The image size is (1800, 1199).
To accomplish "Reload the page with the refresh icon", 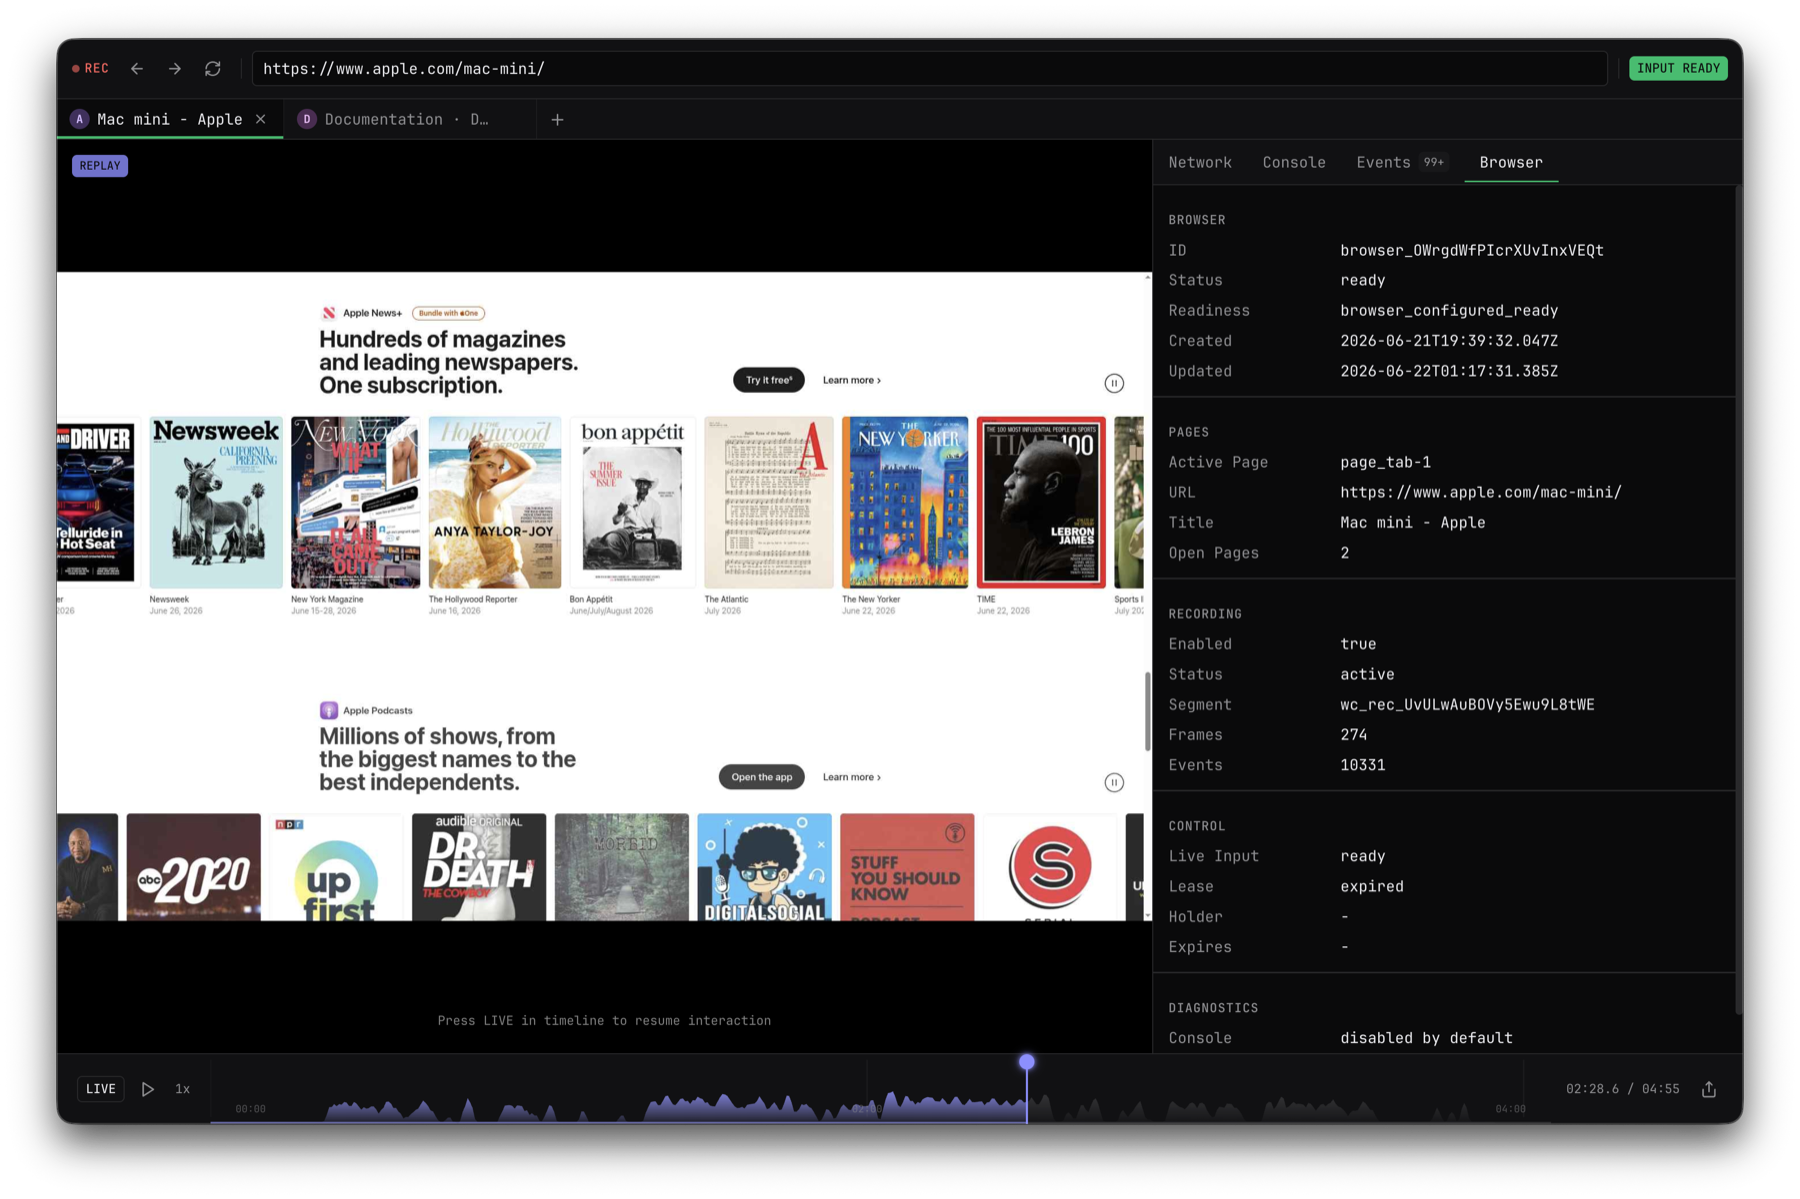I will [213, 69].
